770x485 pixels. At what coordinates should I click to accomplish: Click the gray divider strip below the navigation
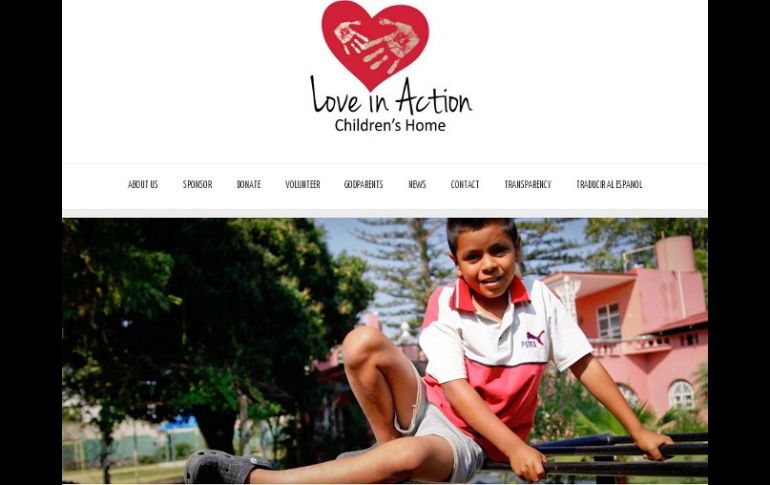(x=385, y=214)
